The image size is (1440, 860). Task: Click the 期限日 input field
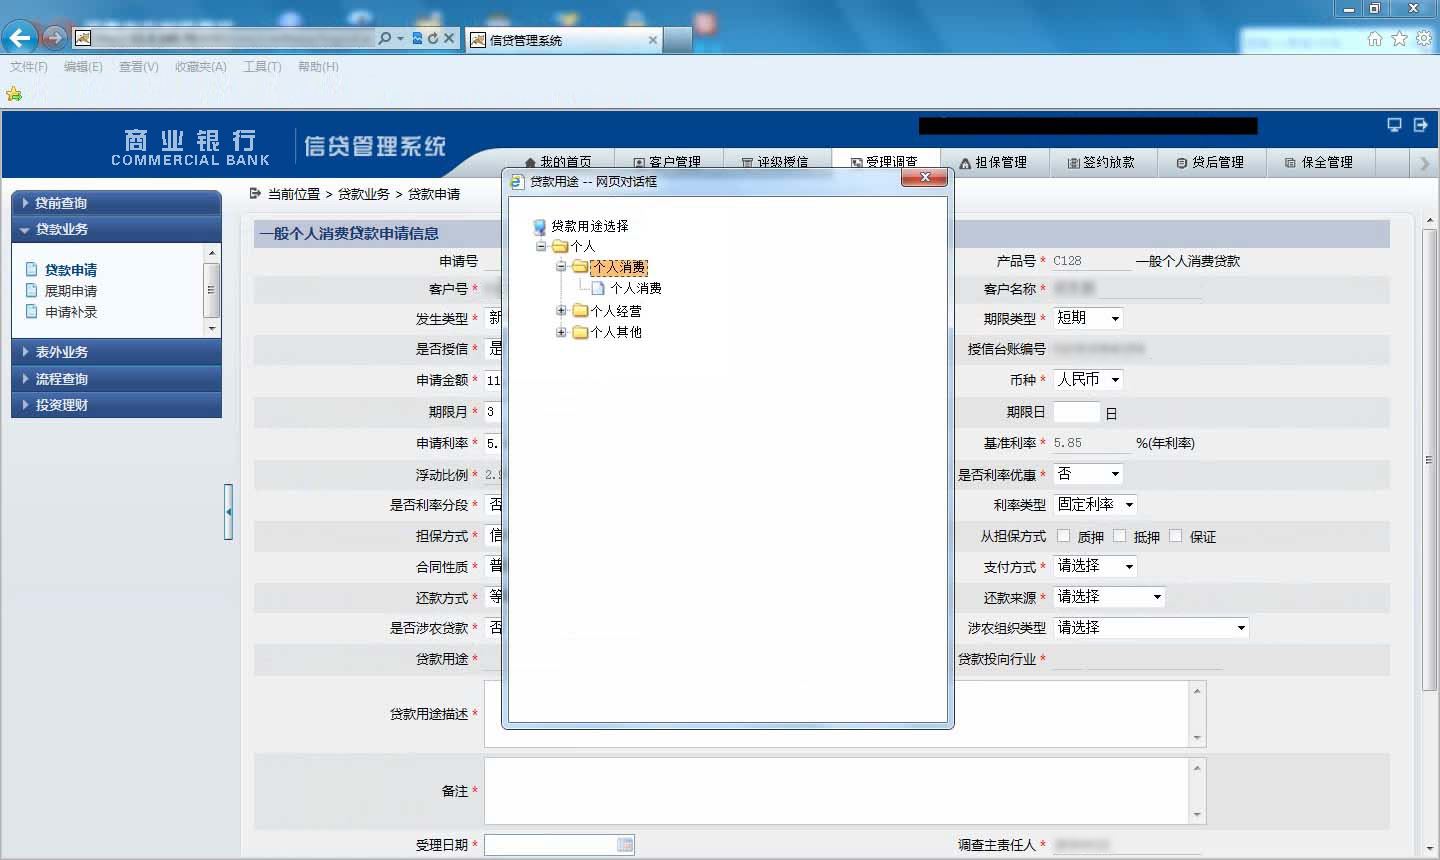click(x=1077, y=412)
